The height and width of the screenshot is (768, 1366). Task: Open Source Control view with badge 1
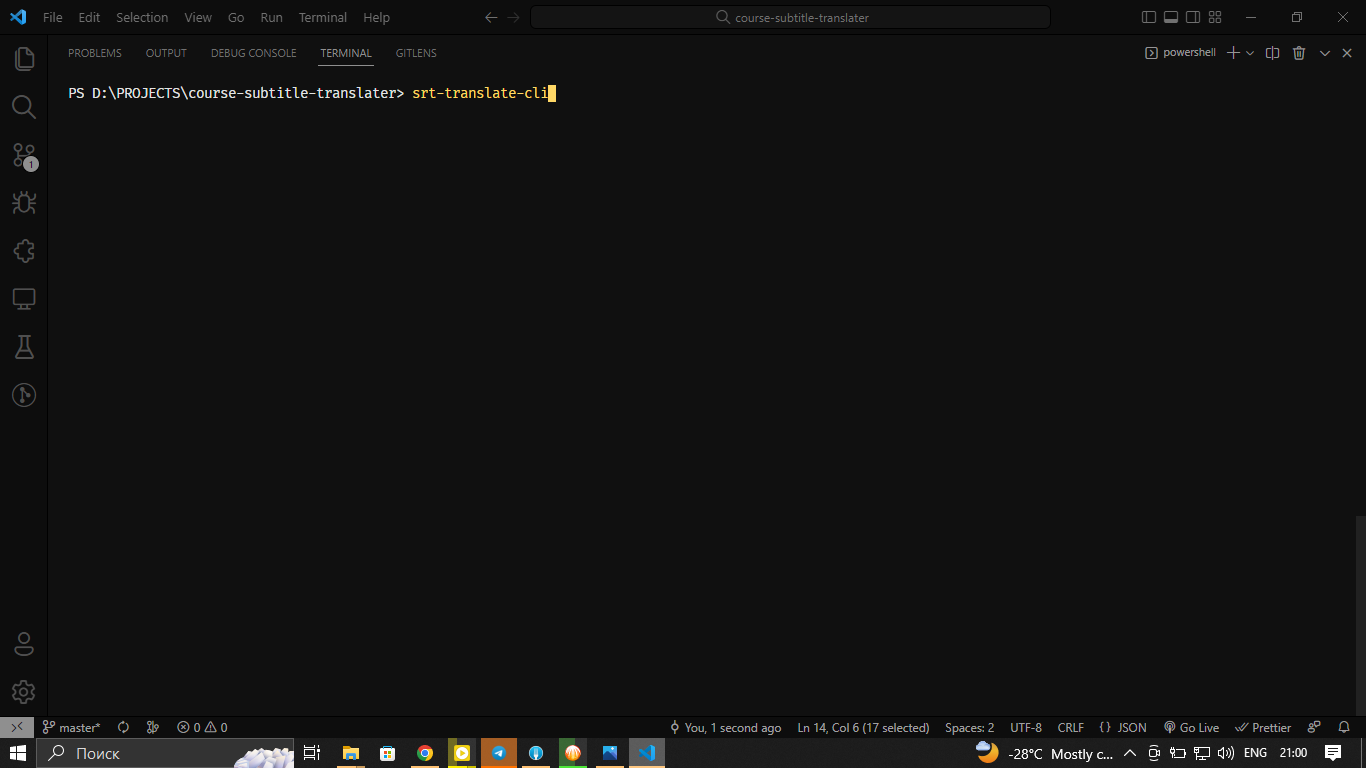tap(24, 155)
